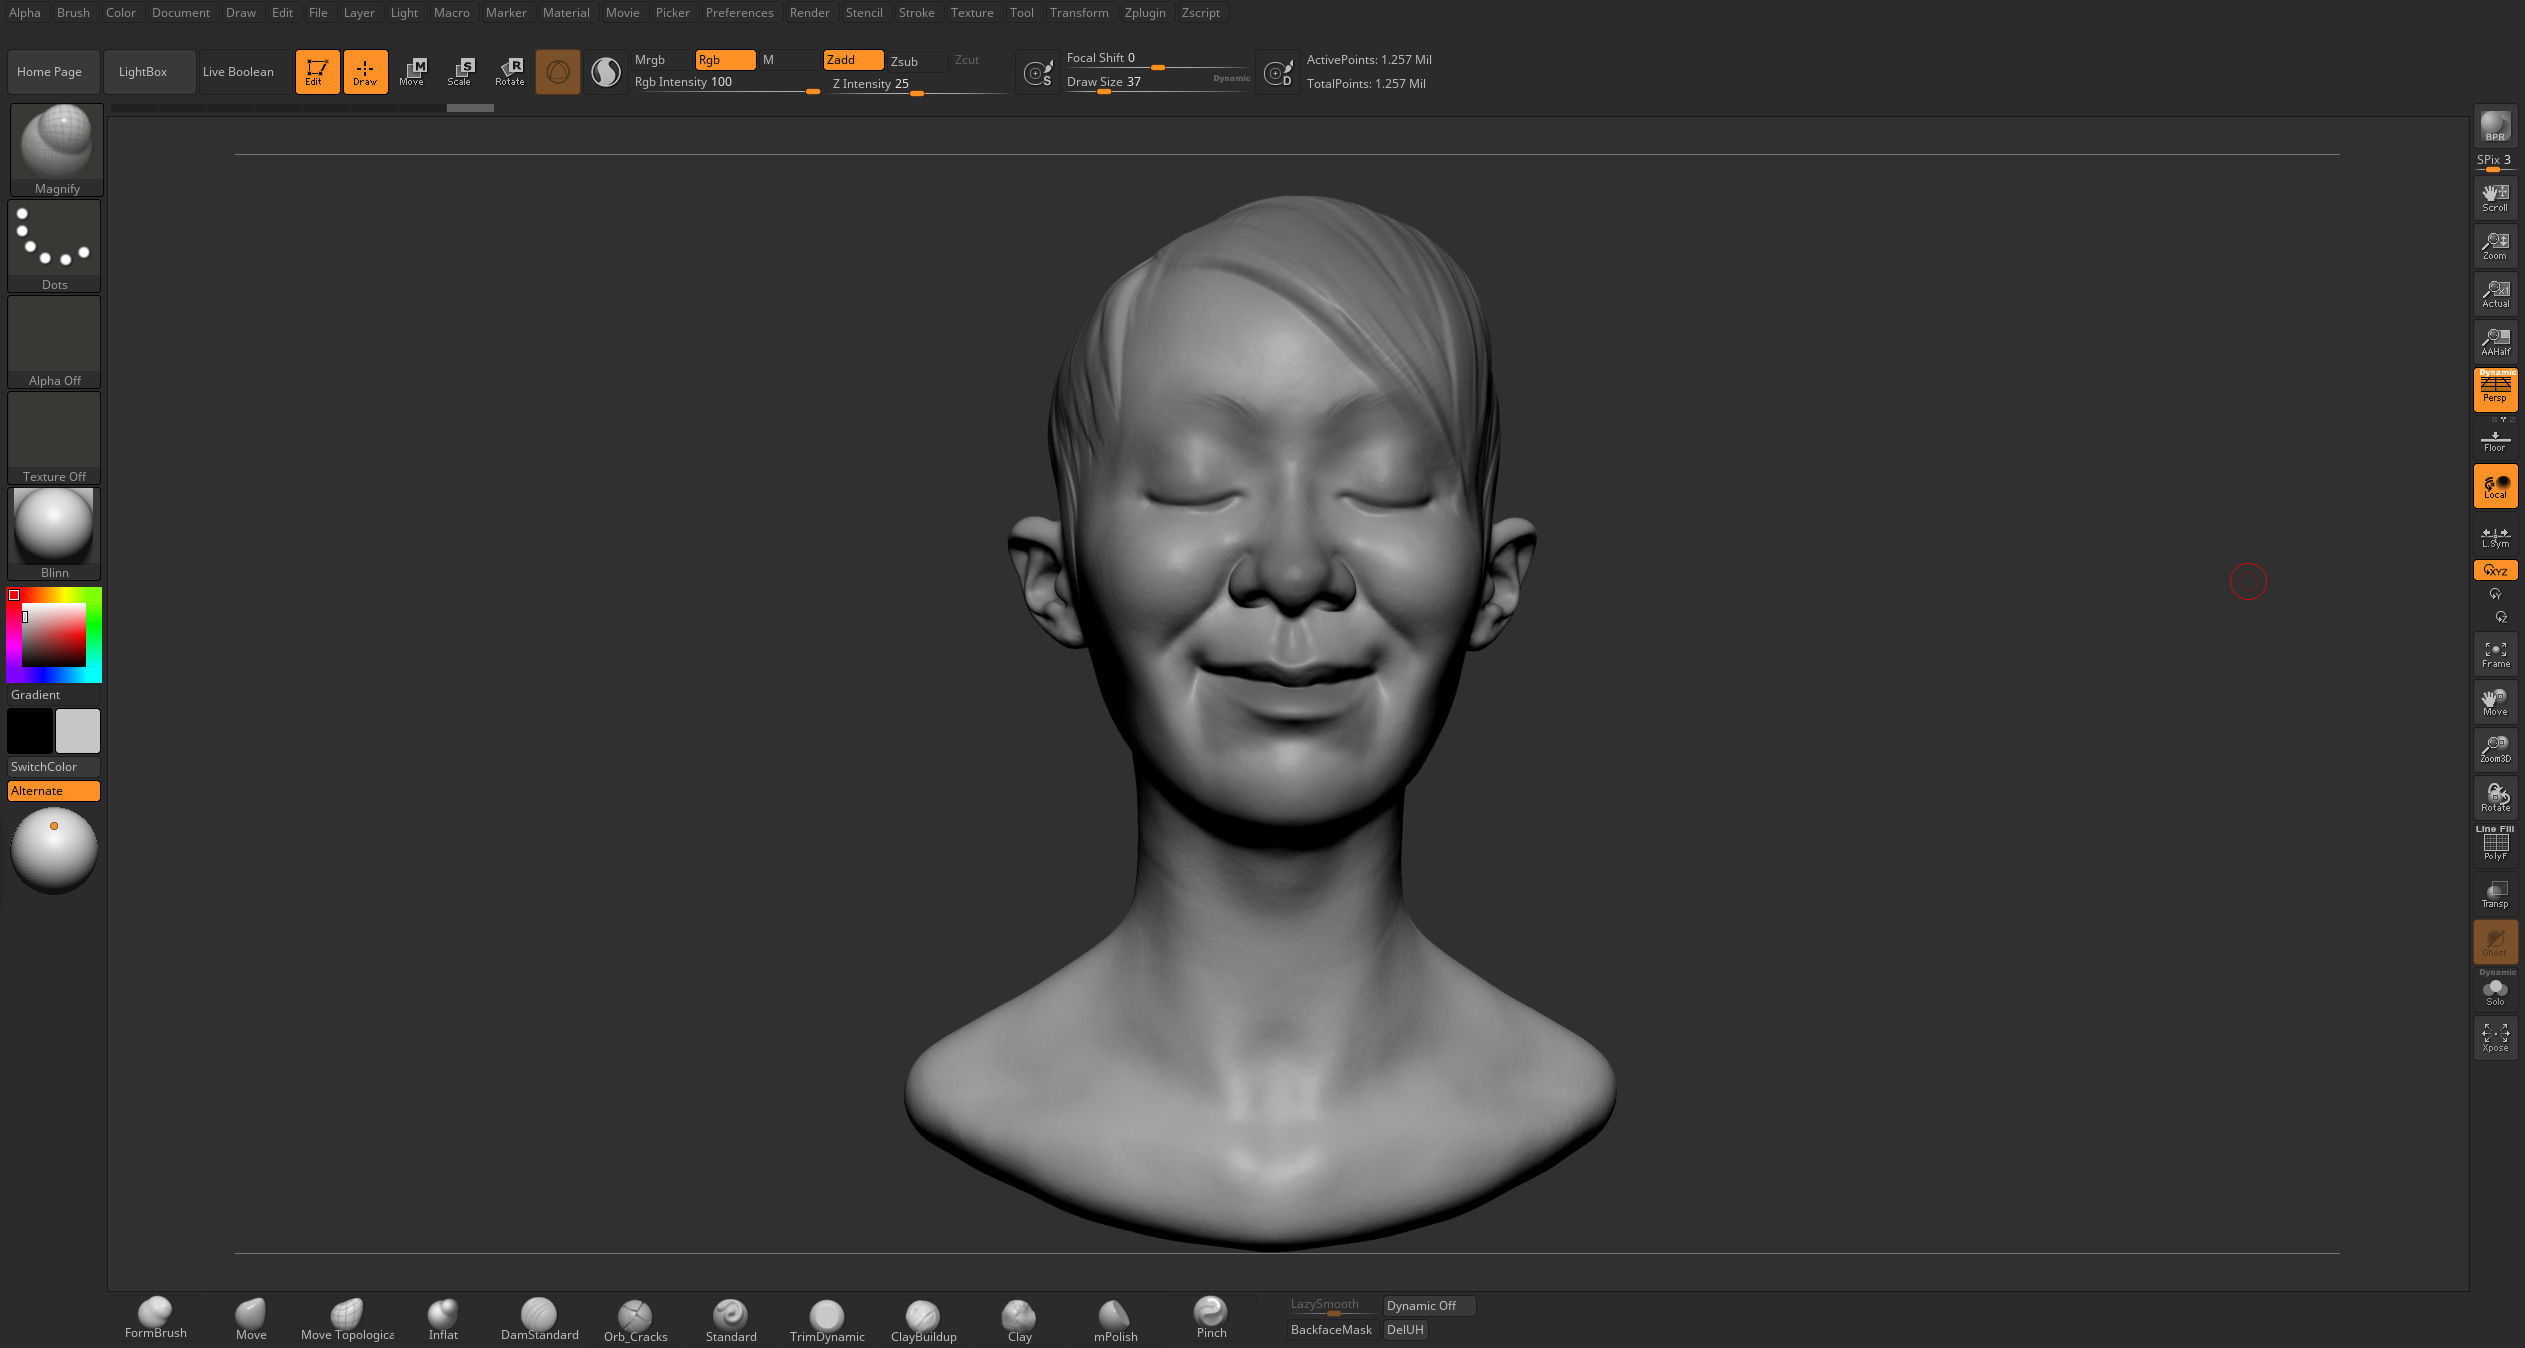Frame the mesh in view
The width and height of the screenshot is (2525, 1348).
[x=2495, y=654]
